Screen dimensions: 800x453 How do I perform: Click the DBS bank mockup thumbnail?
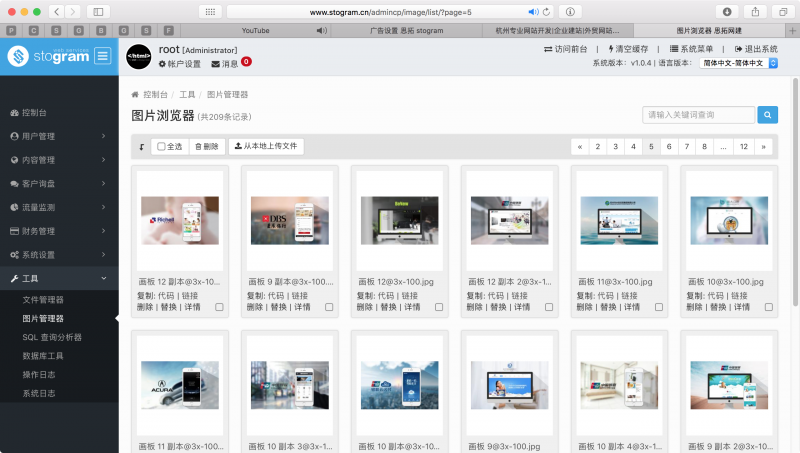(290, 220)
